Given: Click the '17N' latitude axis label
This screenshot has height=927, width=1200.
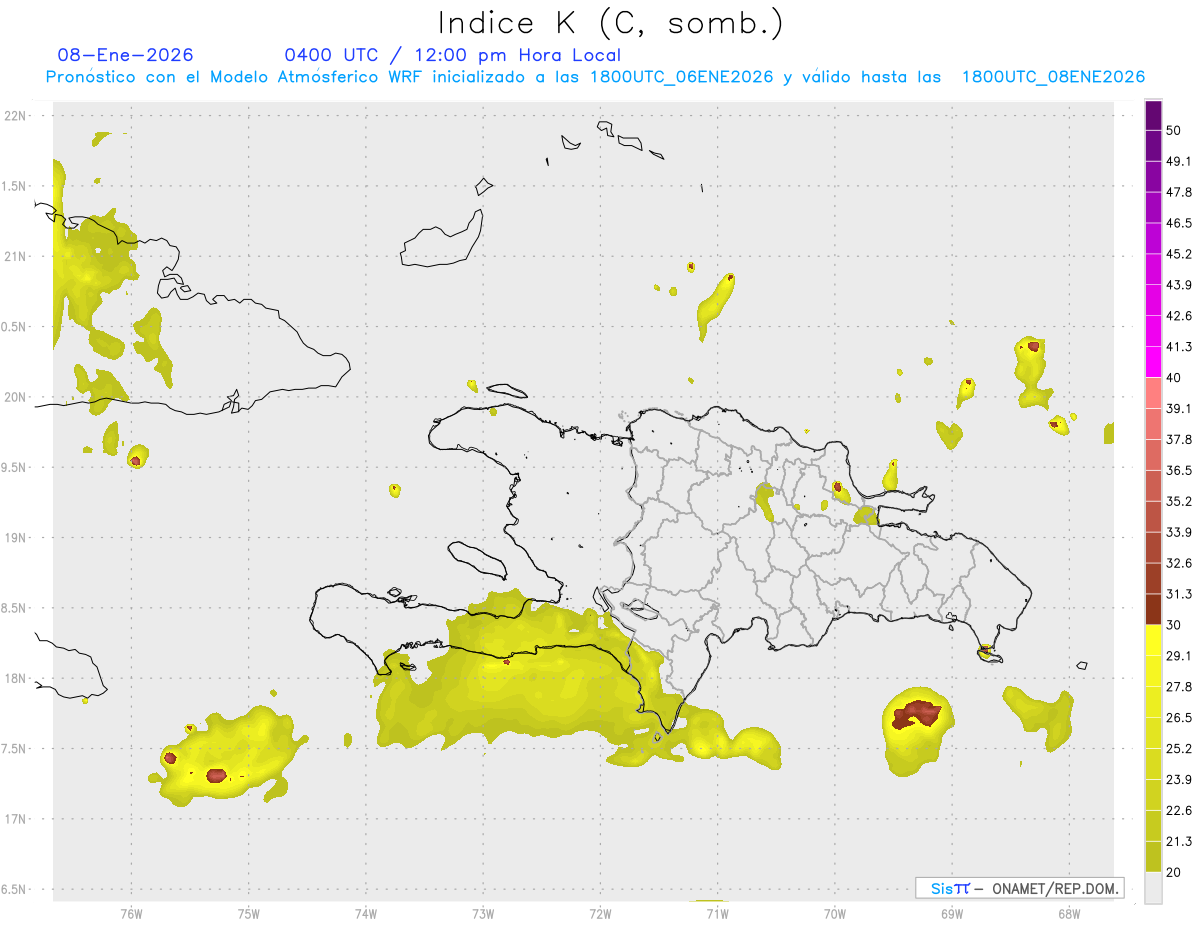Looking at the screenshot, I should [15, 819].
